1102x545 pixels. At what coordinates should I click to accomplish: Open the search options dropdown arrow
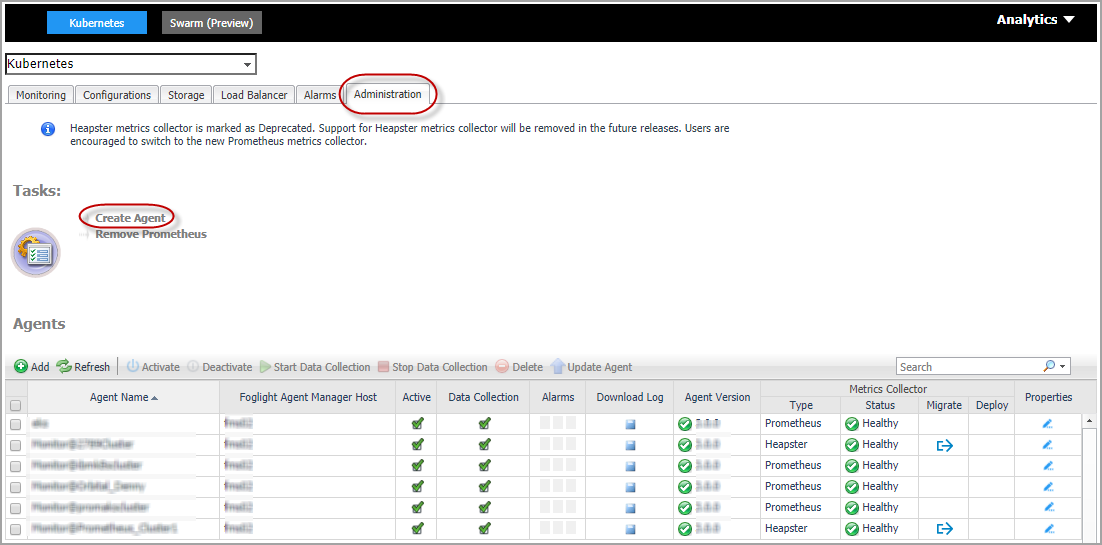(1062, 367)
